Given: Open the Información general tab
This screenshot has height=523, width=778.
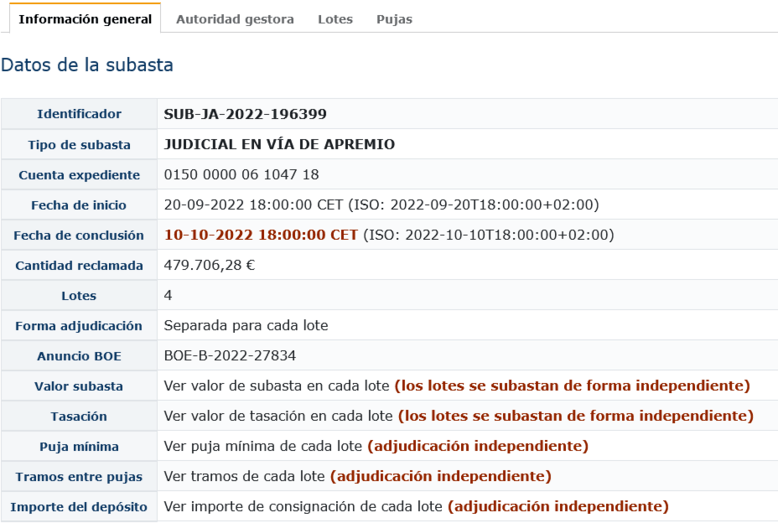Looking at the screenshot, I should click(85, 19).
